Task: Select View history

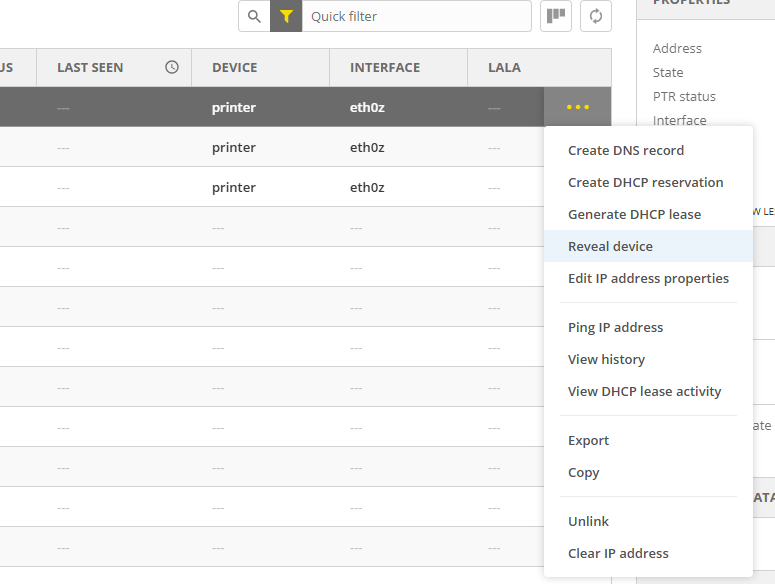Action: (606, 359)
